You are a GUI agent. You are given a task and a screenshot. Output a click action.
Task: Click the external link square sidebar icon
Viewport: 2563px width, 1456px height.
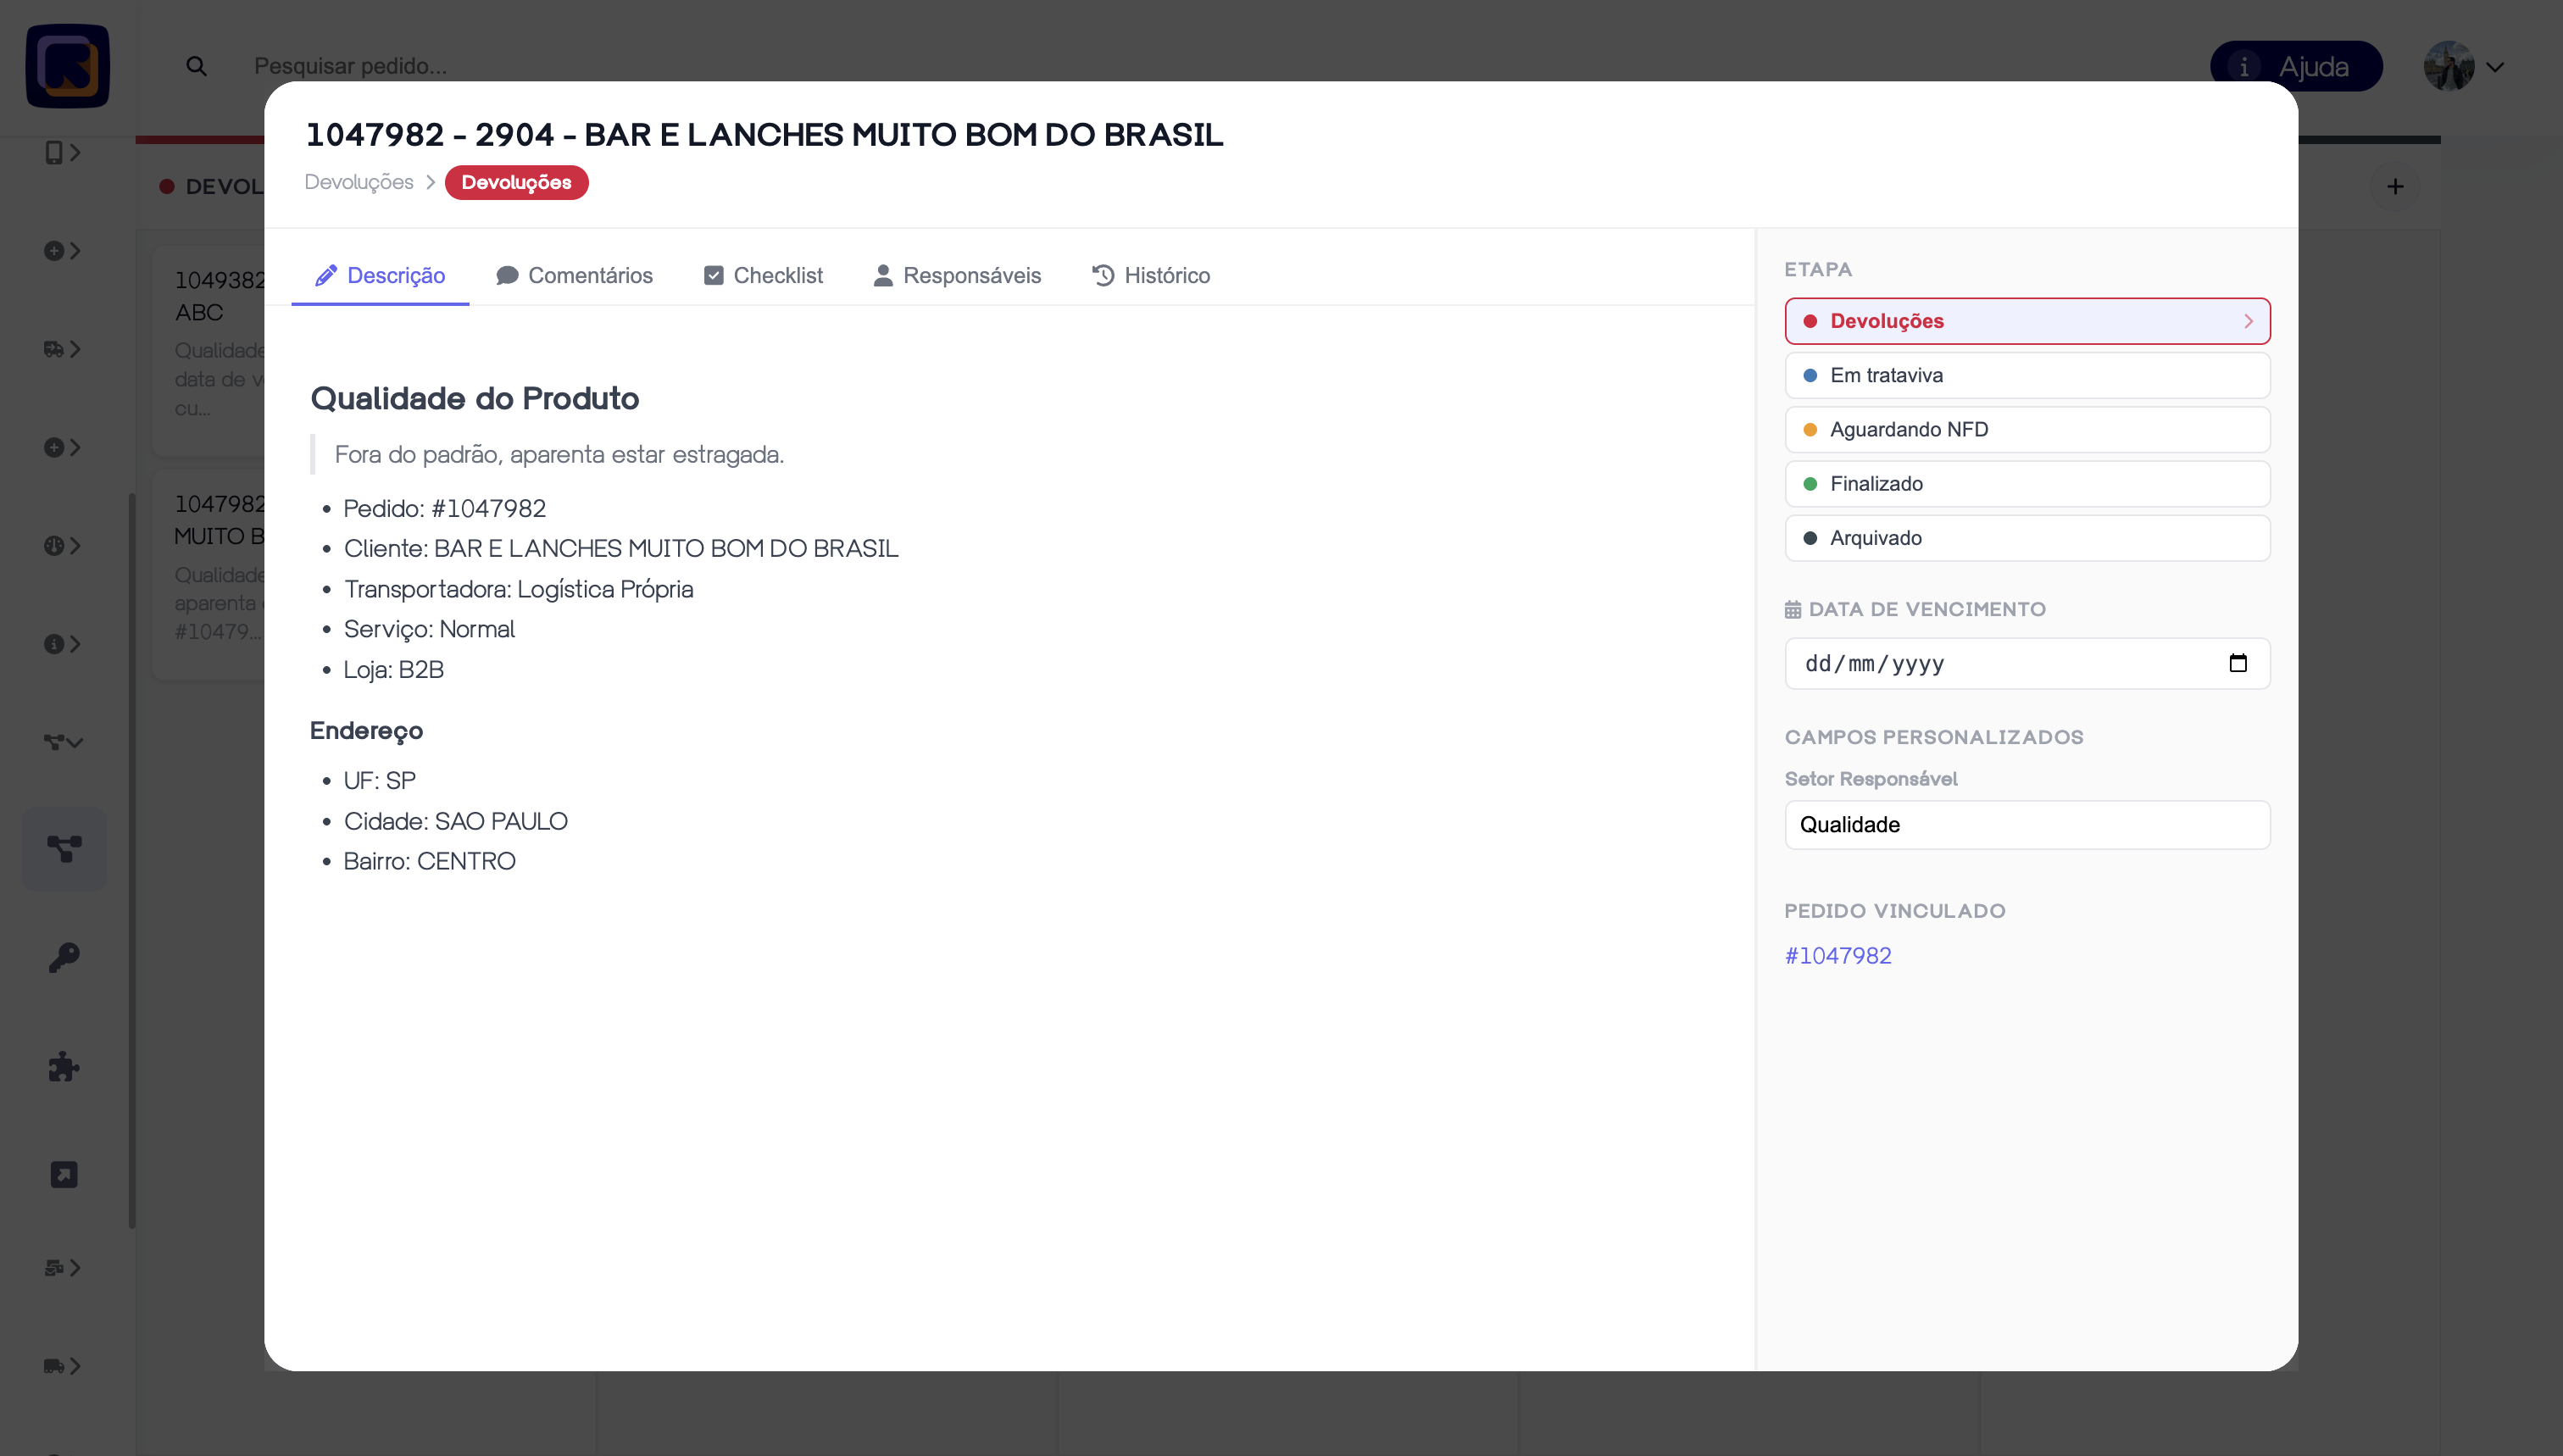64,1174
